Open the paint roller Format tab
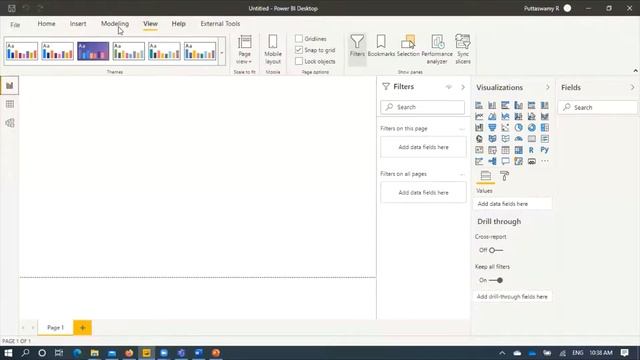The width and height of the screenshot is (640, 360). [x=504, y=176]
